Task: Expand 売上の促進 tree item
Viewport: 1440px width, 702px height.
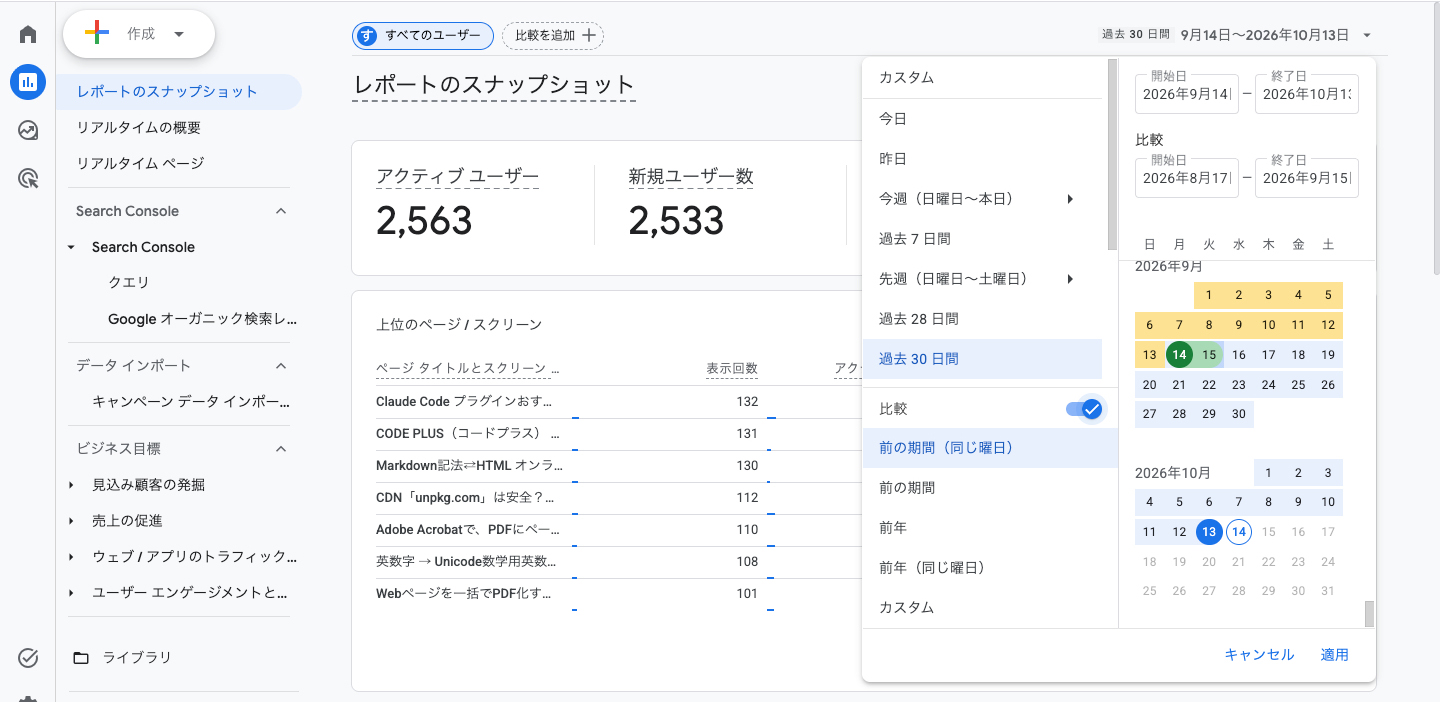Action: click(71, 521)
